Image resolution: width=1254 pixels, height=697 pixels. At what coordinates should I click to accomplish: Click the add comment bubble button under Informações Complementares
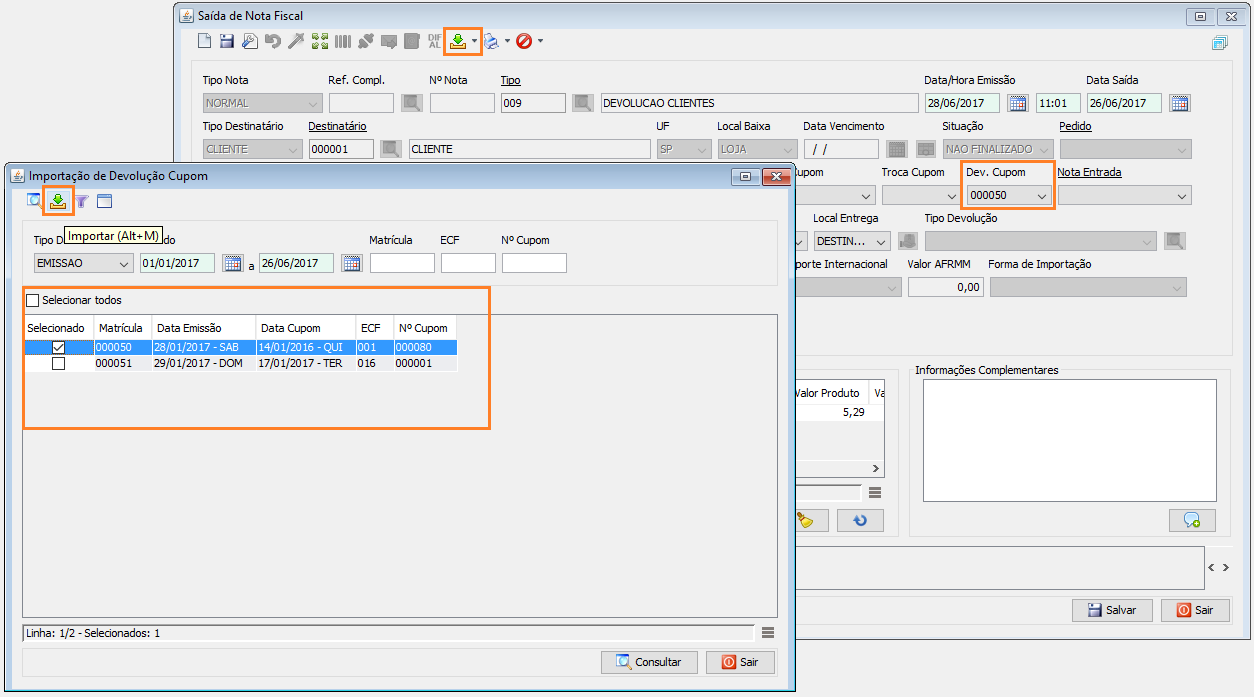[1192, 520]
